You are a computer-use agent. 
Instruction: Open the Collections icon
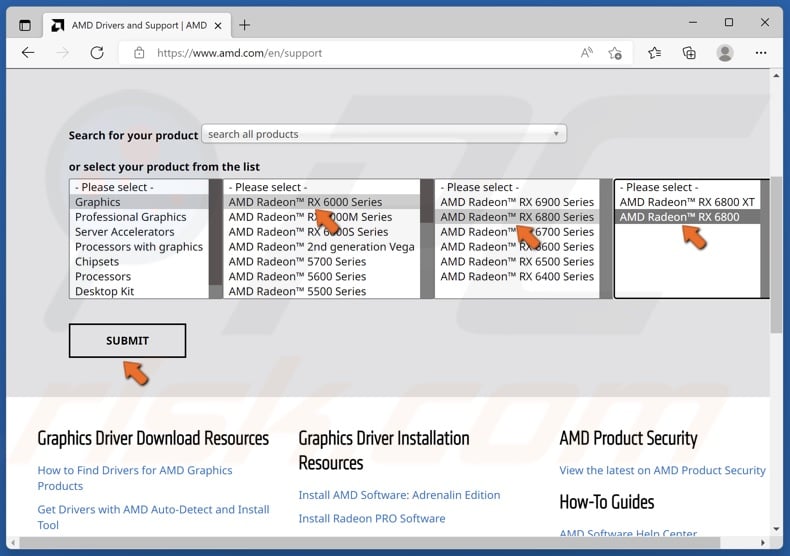coord(689,53)
